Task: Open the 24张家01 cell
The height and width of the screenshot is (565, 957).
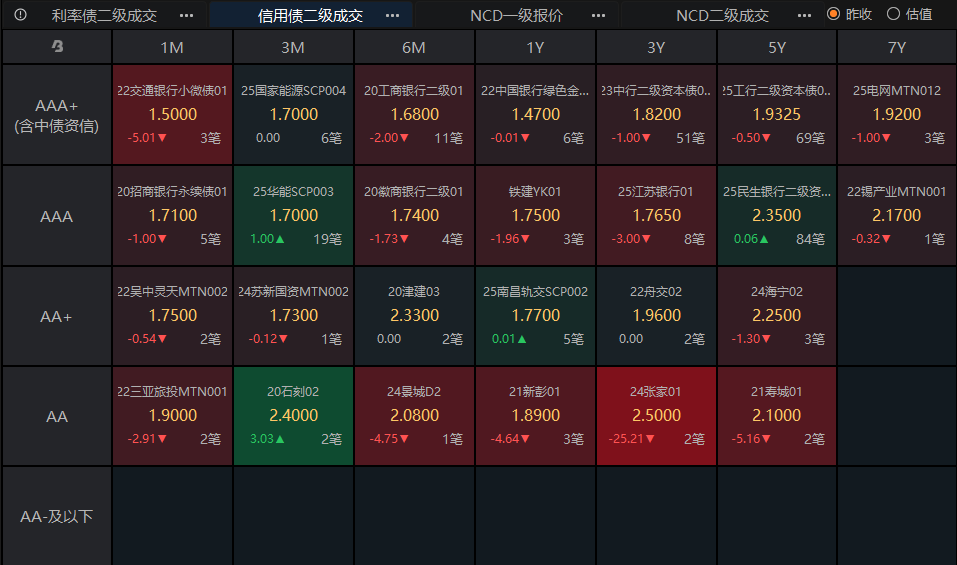Action: pyautogui.click(x=656, y=416)
